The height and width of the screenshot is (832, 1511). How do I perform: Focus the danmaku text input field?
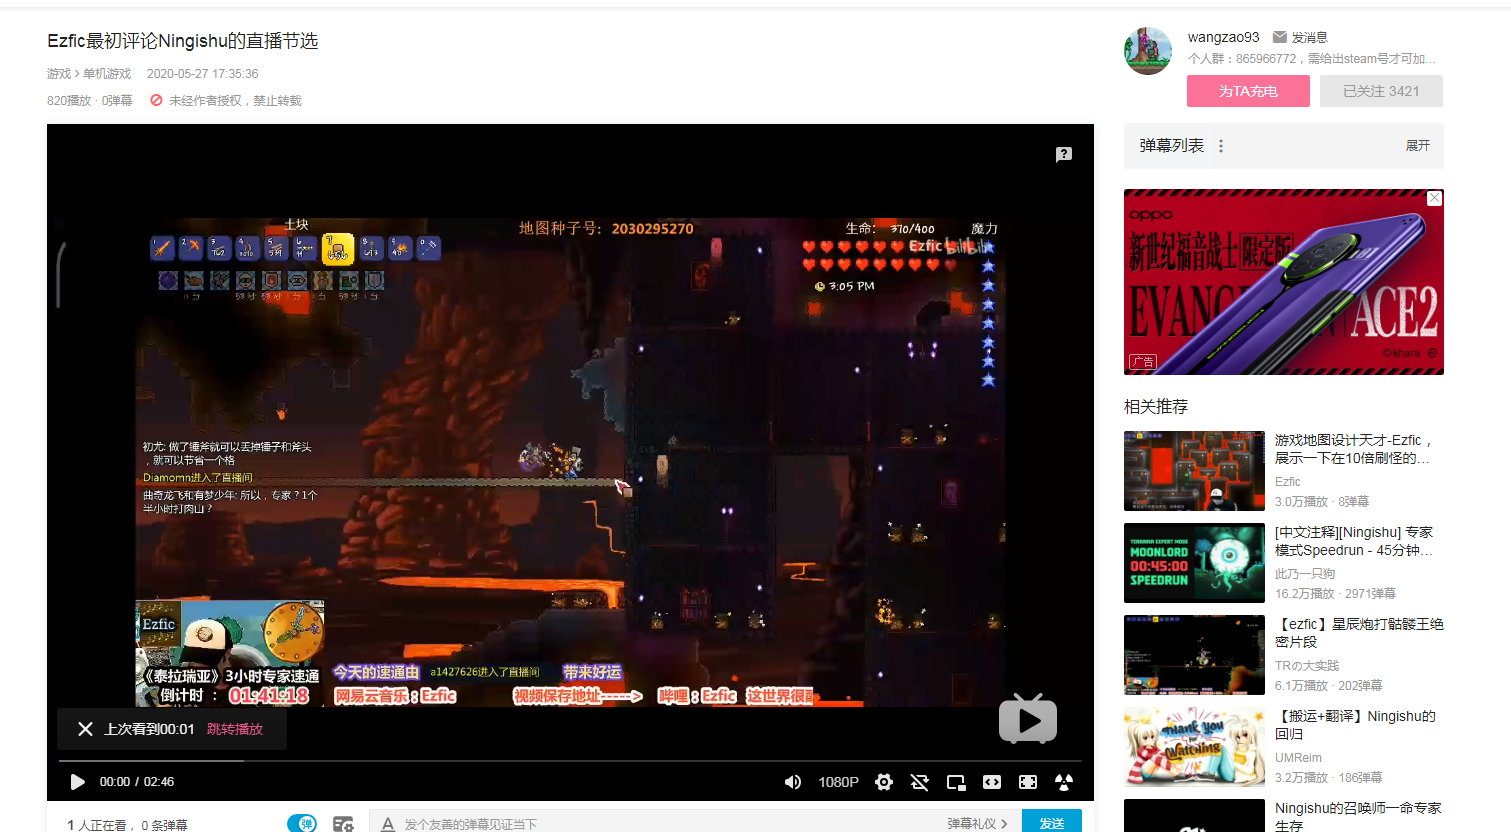click(660, 824)
